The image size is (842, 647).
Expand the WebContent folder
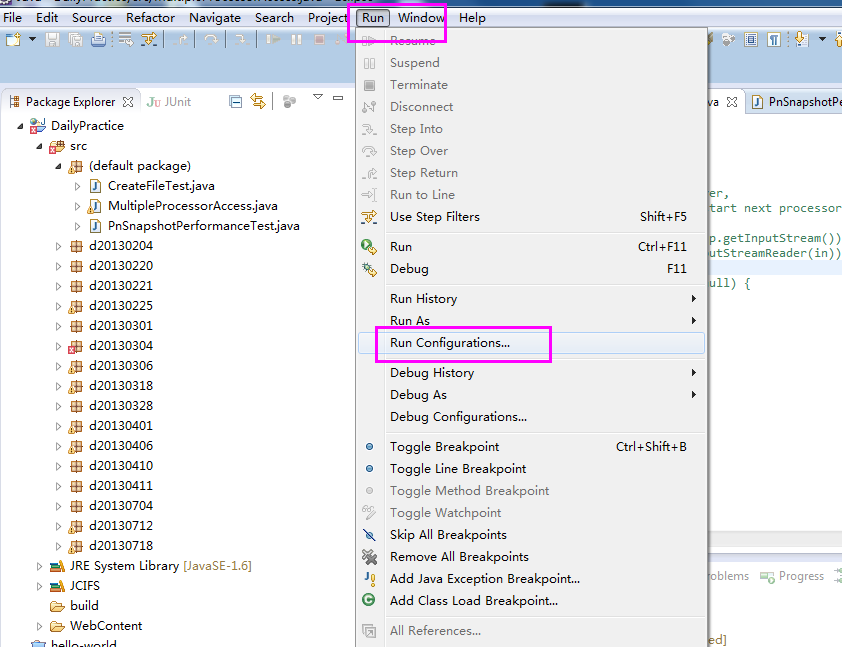(39, 626)
